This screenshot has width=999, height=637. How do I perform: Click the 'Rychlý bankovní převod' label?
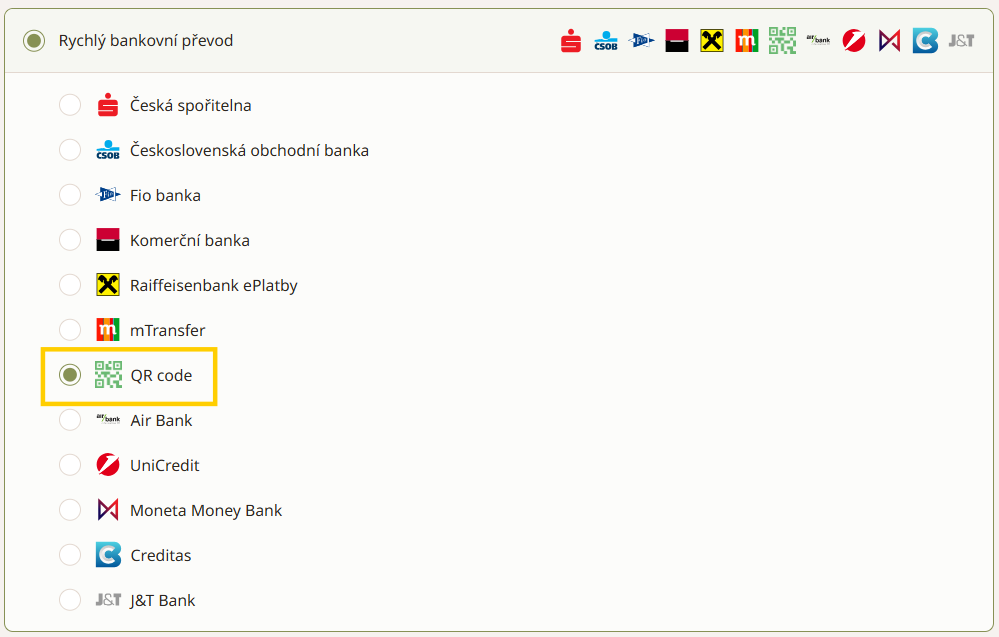(x=146, y=41)
